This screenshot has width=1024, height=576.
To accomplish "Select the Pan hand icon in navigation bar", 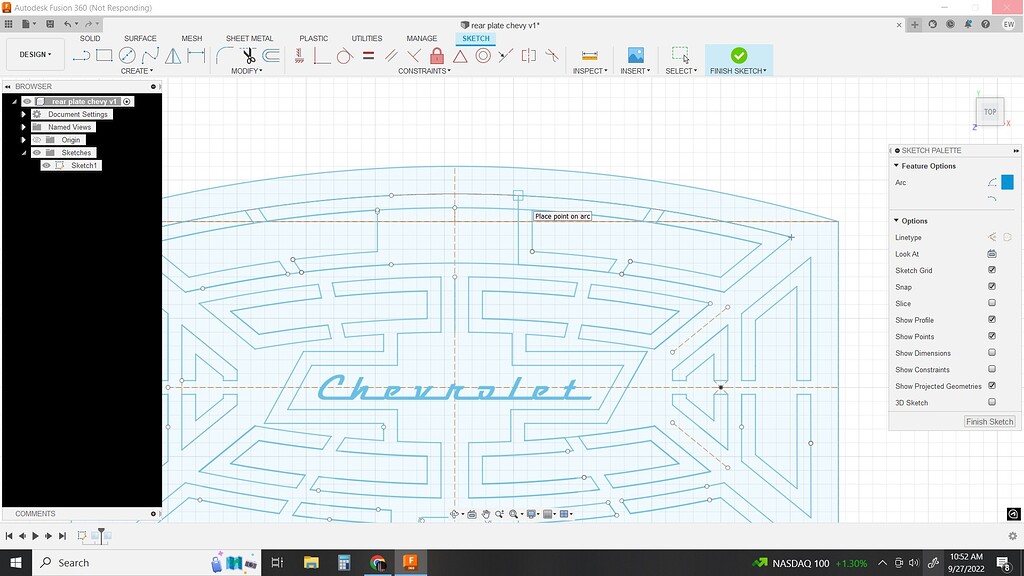I will (487, 514).
